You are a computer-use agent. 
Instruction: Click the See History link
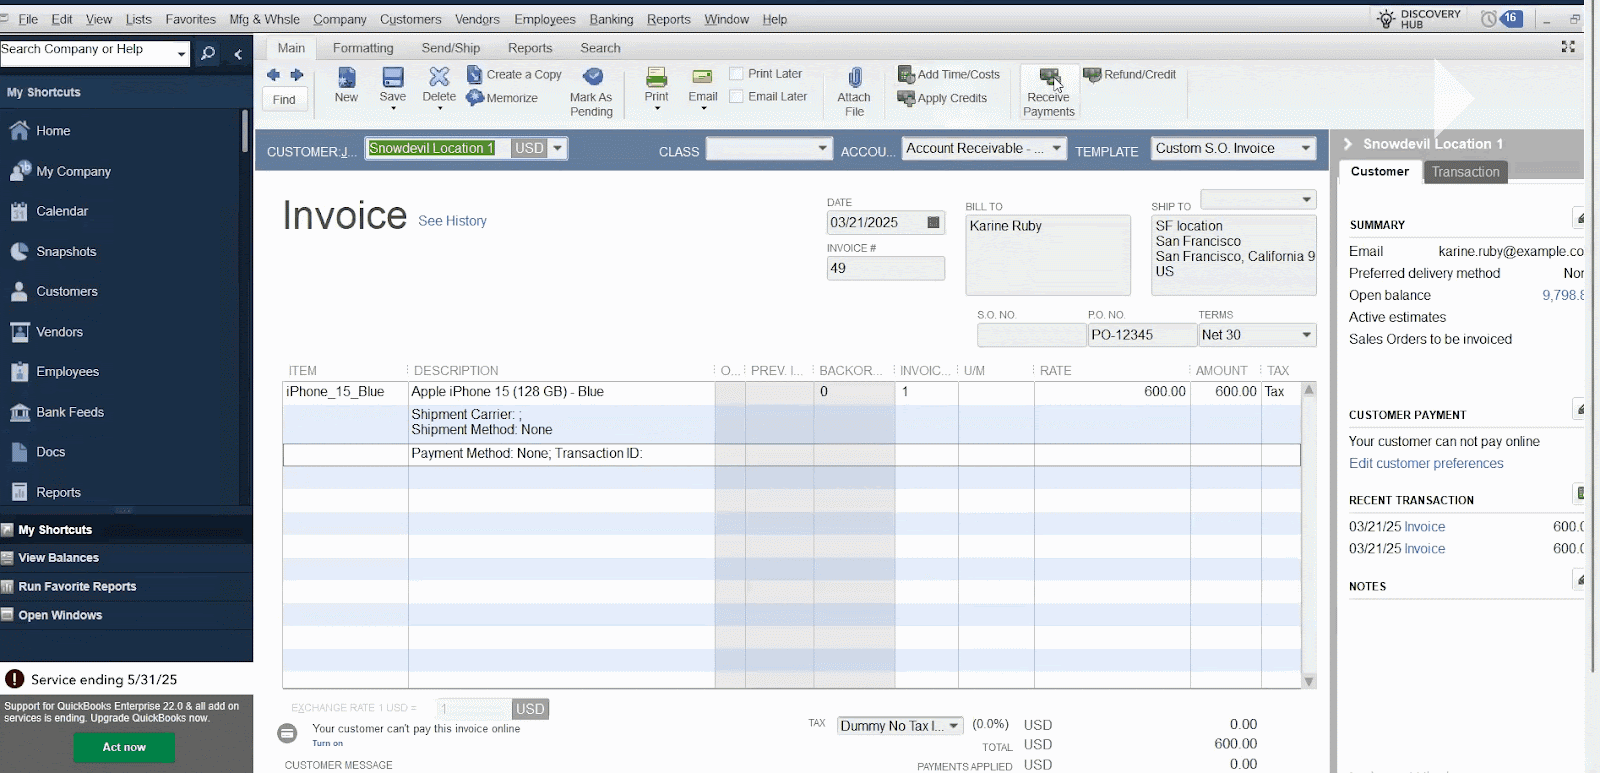452,221
